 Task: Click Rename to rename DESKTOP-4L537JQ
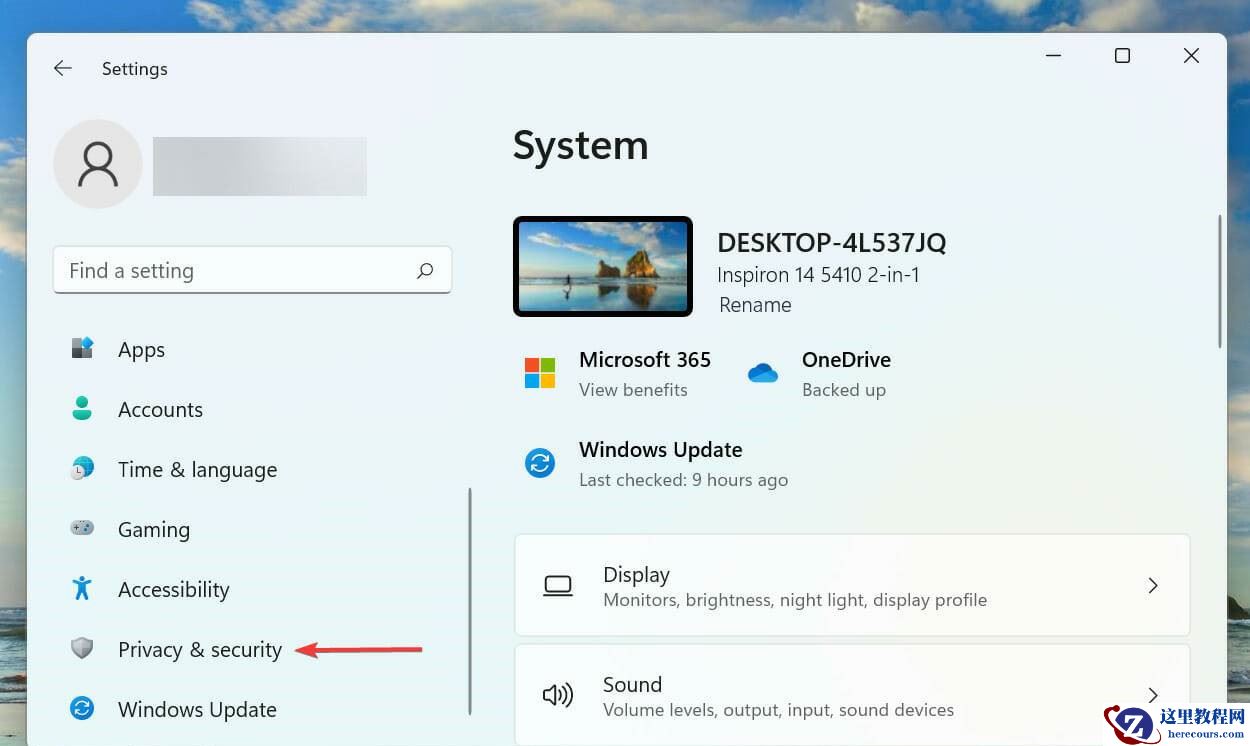click(x=755, y=305)
